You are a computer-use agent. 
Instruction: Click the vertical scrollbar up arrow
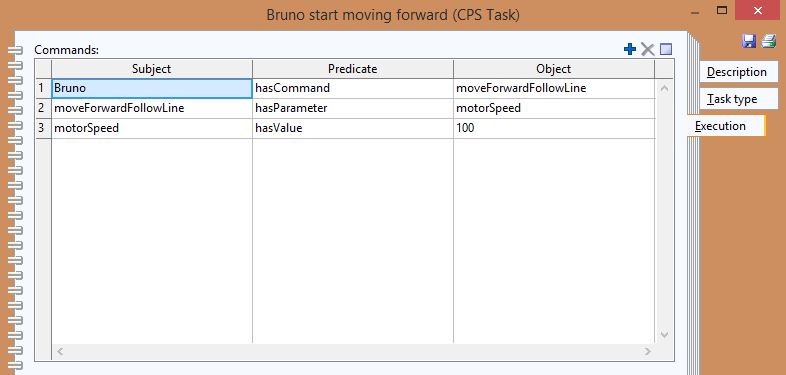point(665,88)
